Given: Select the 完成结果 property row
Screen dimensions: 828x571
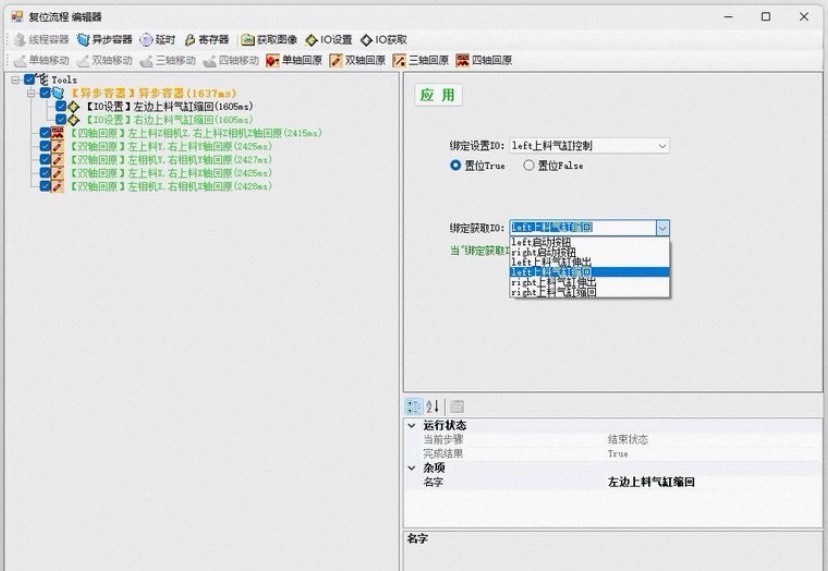Looking at the screenshot, I should (x=613, y=453).
